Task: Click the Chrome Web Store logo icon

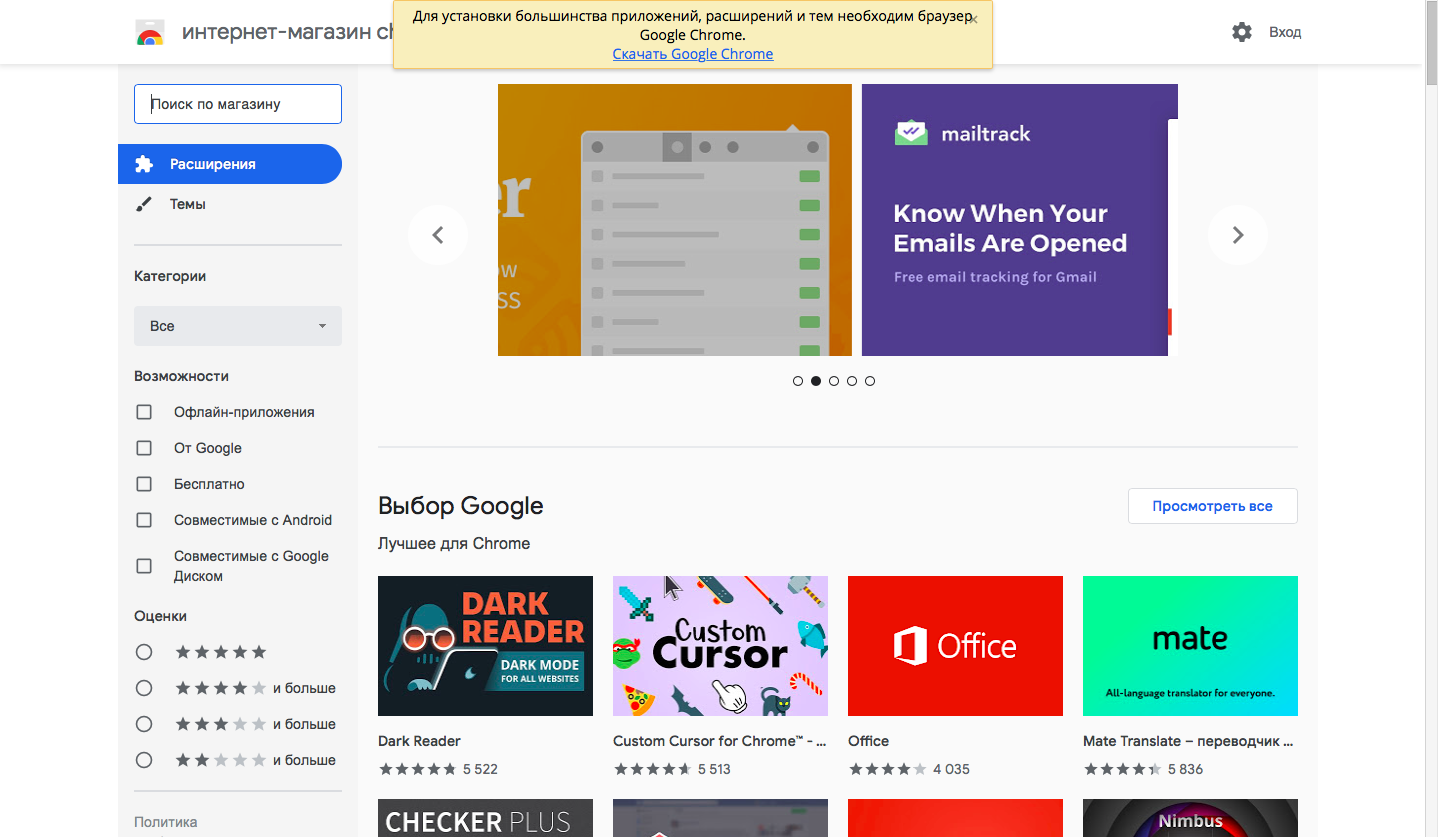Action: click(x=150, y=32)
